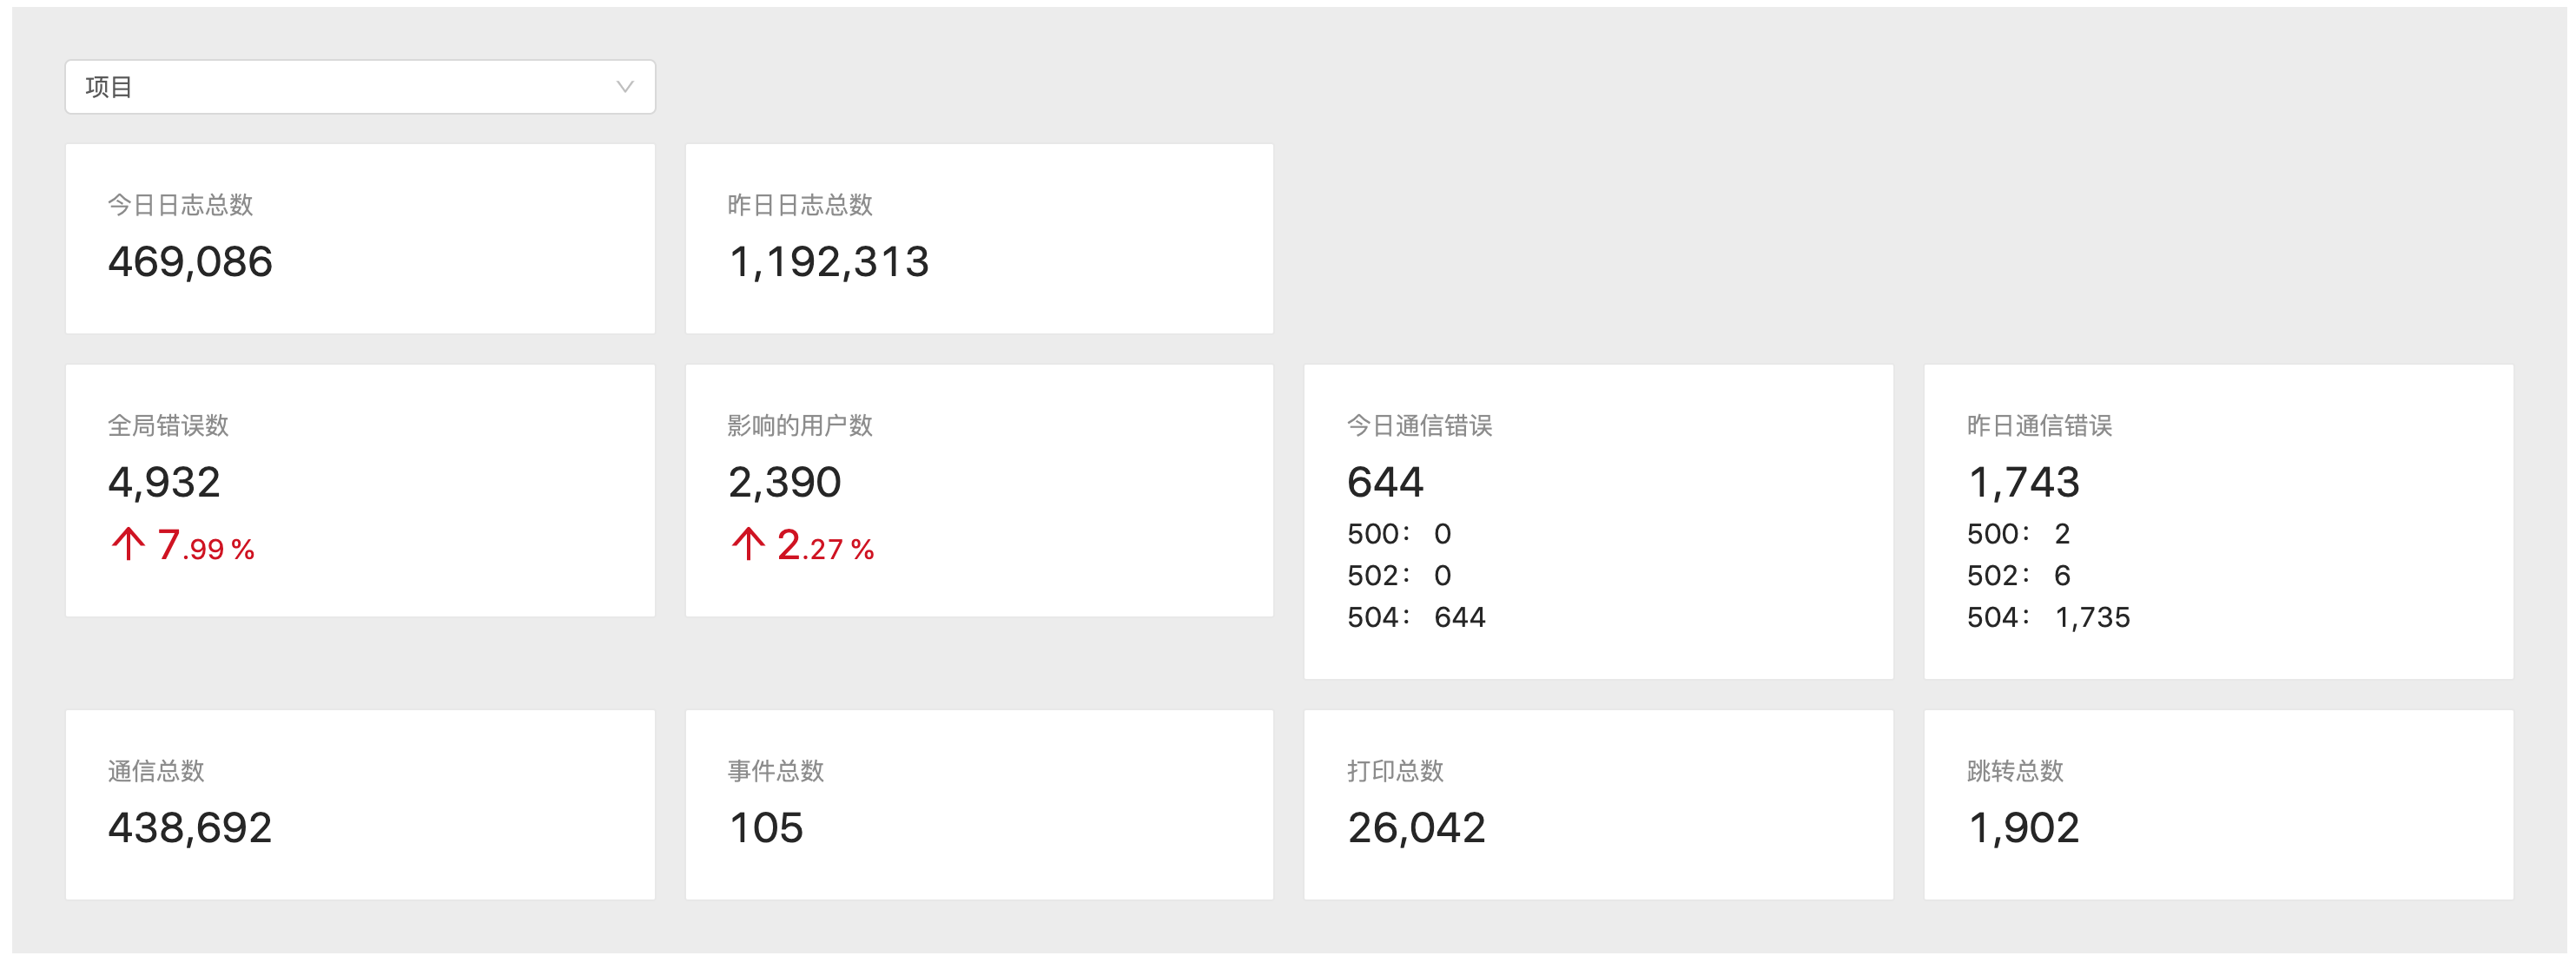2576x962 pixels.
Task: Open the 全局错误数 4,932 value
Action: (164, 482)
